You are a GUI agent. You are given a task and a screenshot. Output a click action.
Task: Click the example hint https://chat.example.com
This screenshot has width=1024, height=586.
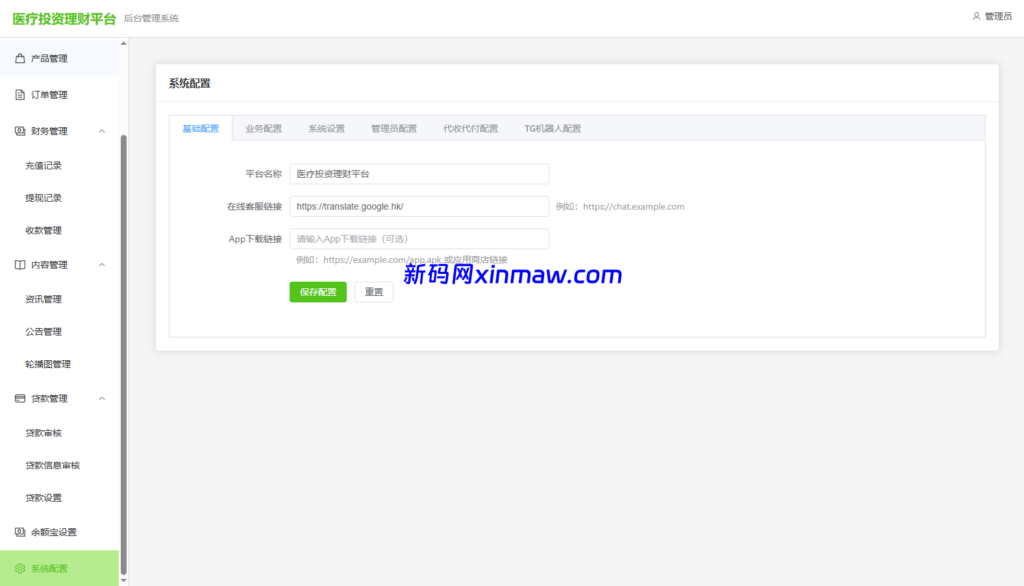pyautogui.click(x=633, y=206)
